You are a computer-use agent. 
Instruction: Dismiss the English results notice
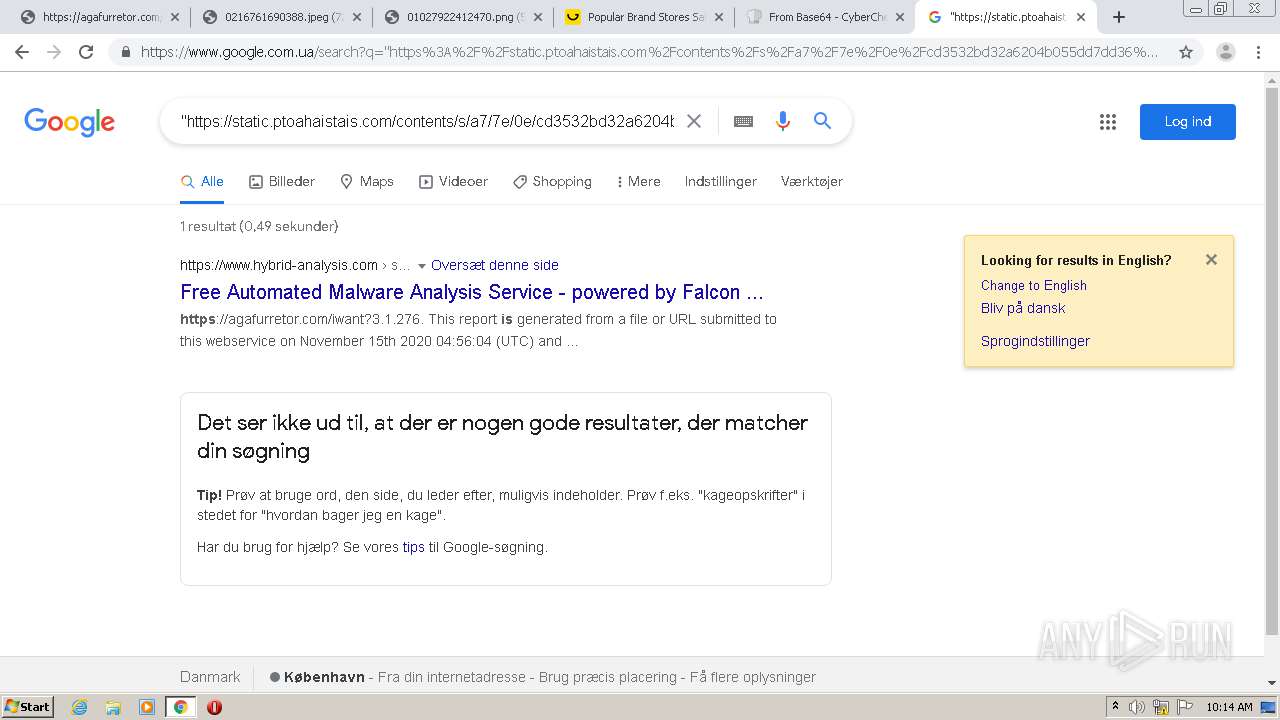pos(1211,260)
